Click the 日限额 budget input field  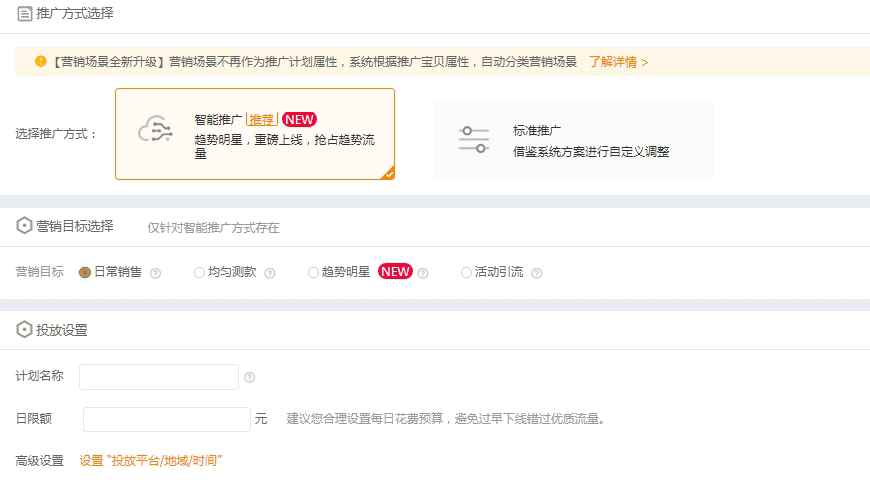167,419
